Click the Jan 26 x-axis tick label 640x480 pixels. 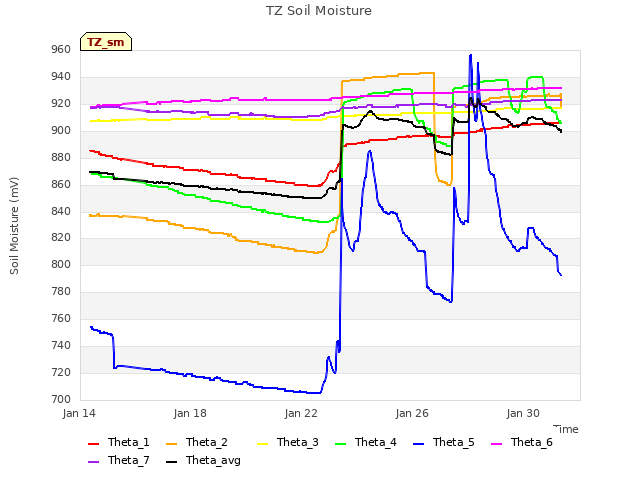412,413
